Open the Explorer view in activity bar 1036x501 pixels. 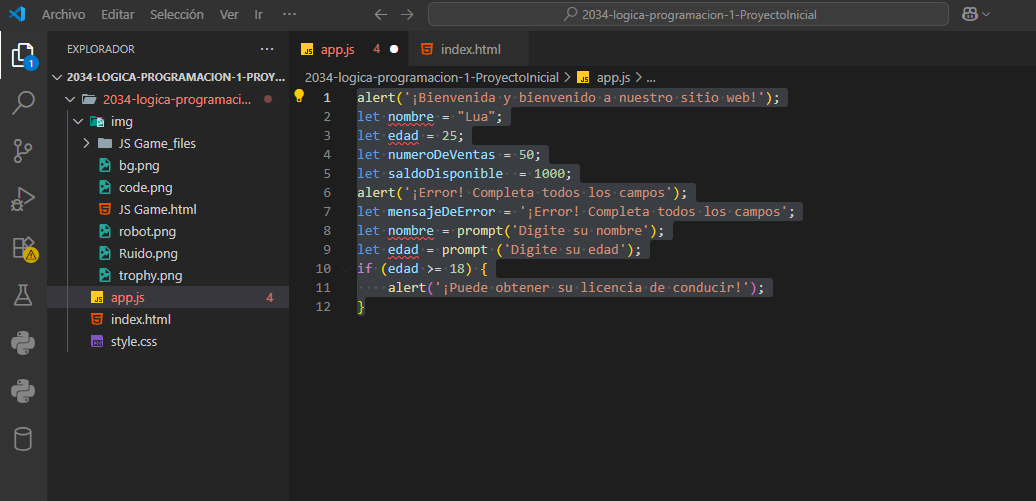23,56
